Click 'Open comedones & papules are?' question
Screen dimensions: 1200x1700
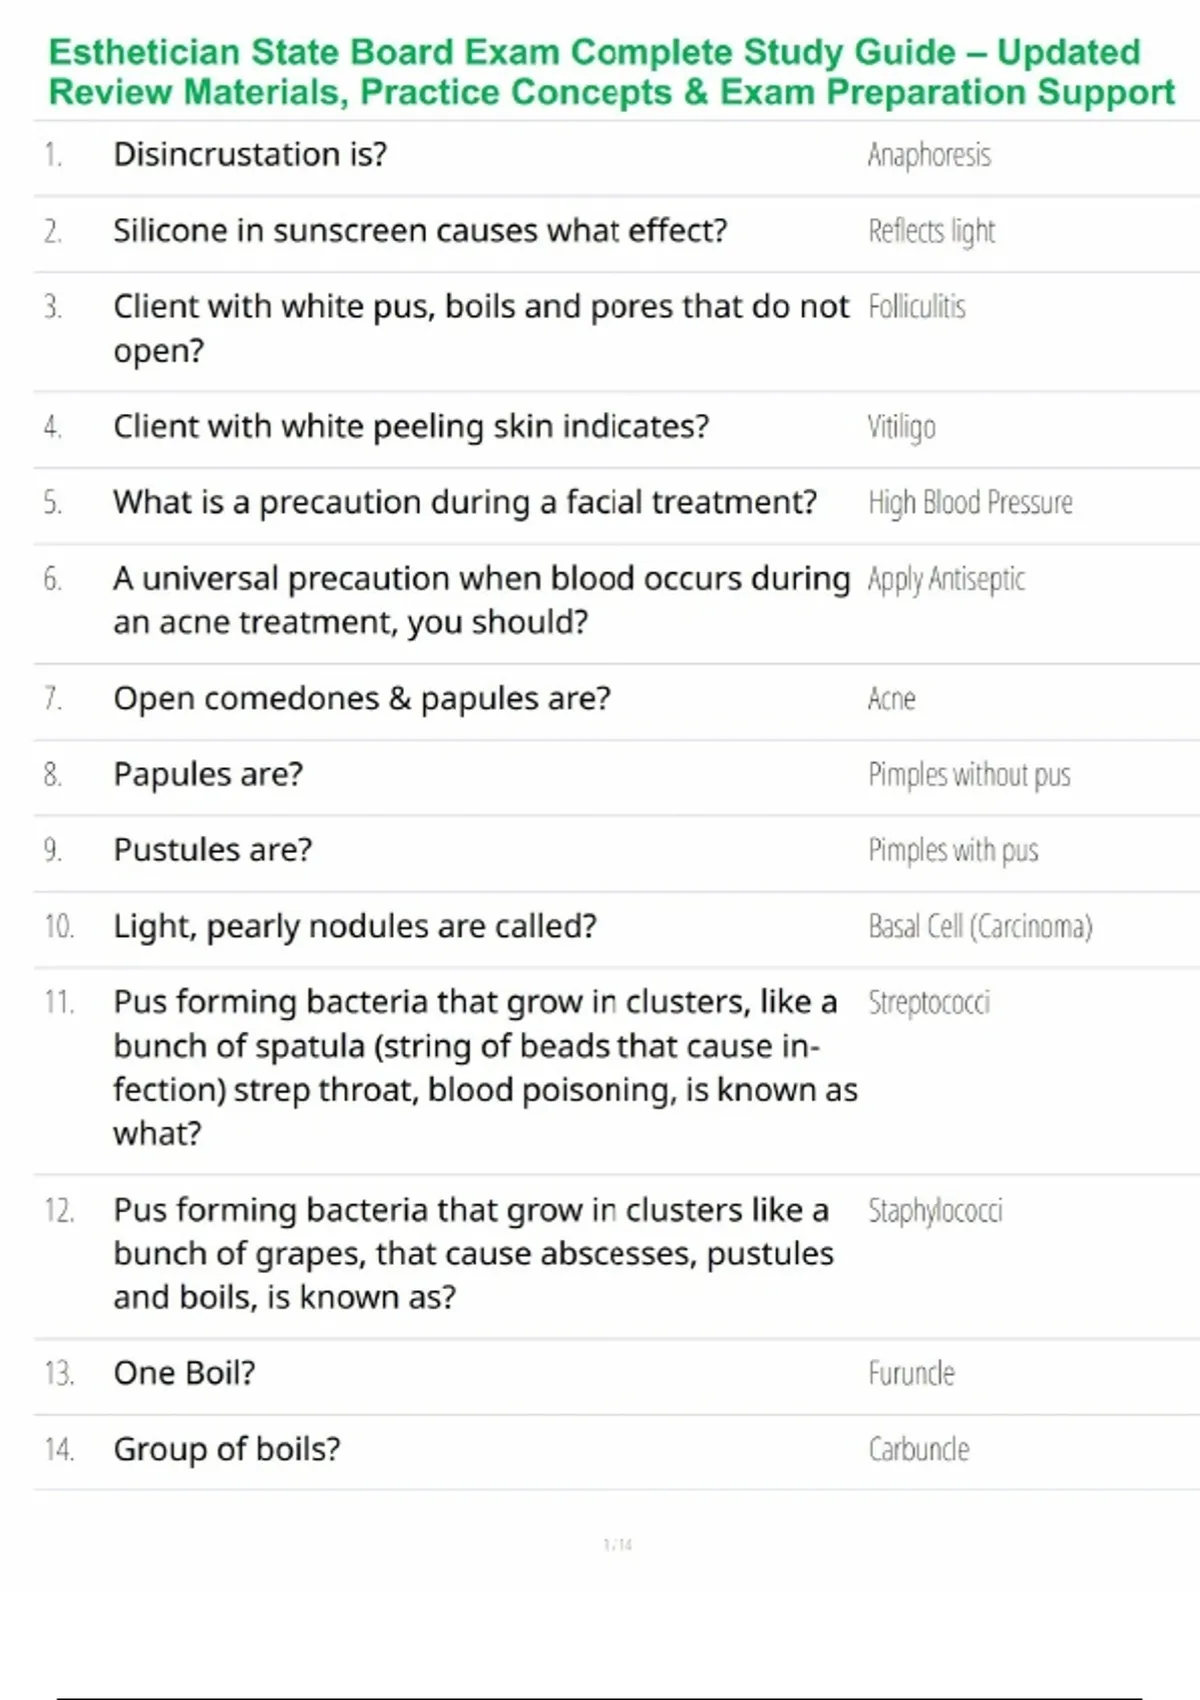click(362, 699)
